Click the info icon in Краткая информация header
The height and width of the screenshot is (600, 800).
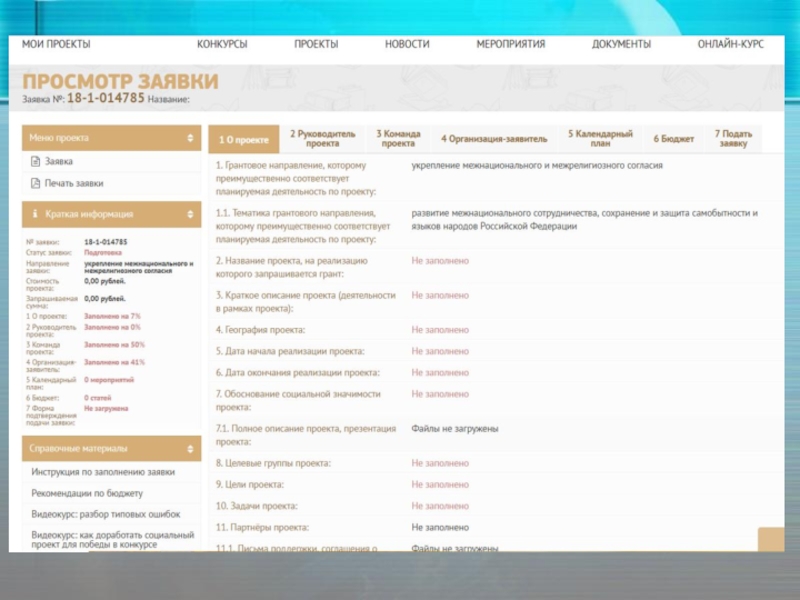(x=35, y=214)
